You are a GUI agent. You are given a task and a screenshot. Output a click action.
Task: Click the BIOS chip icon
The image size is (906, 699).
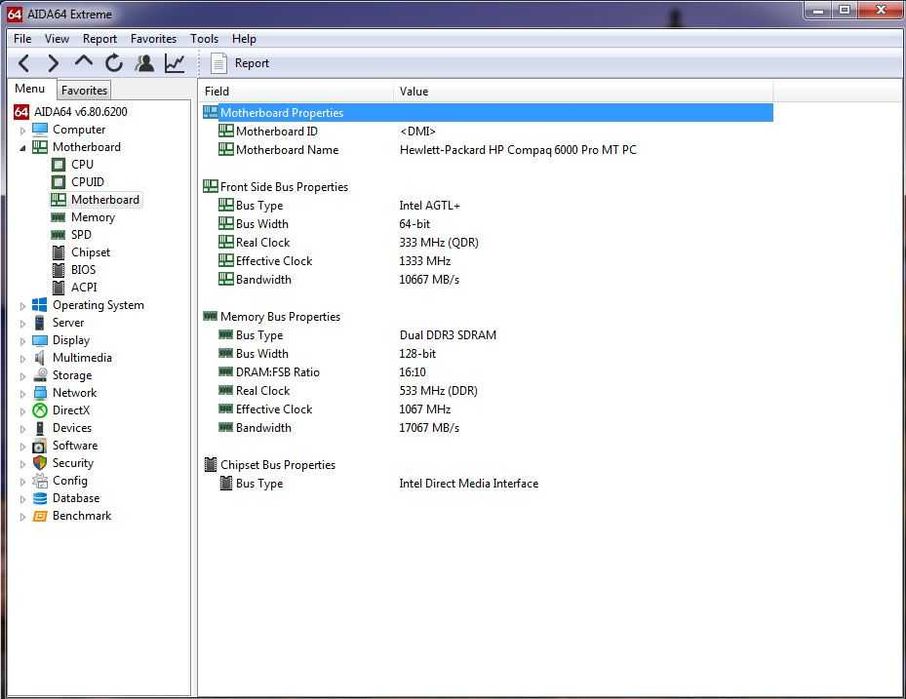pos(58,270)
